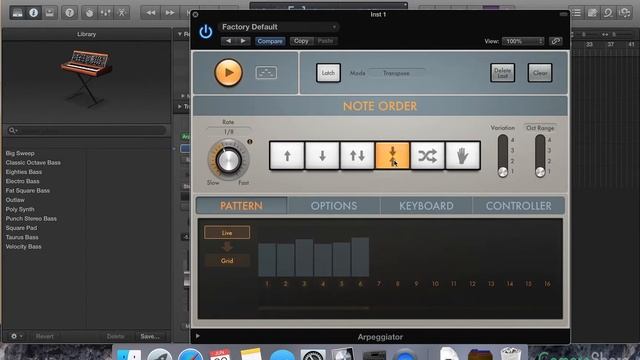
Task: Select Classic Octave Bass patch
Action: (33, 162)
